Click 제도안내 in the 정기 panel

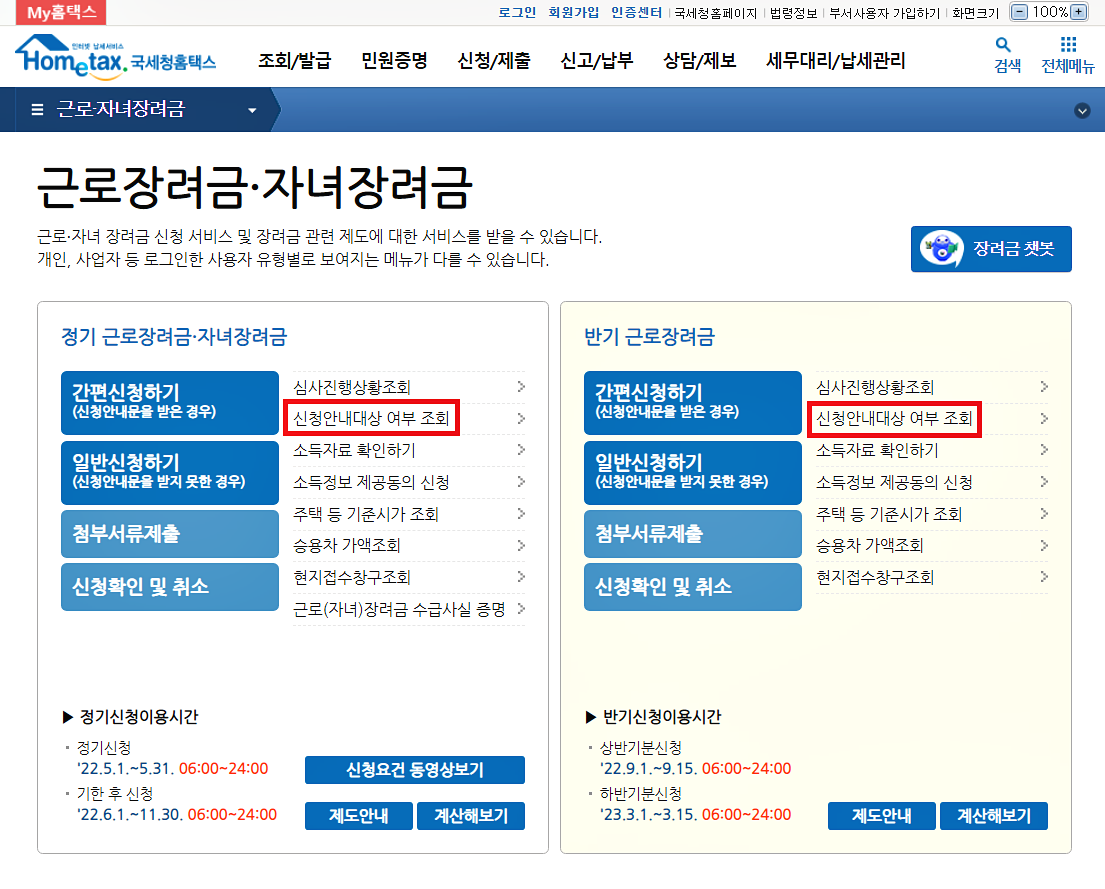click(359, 816)
